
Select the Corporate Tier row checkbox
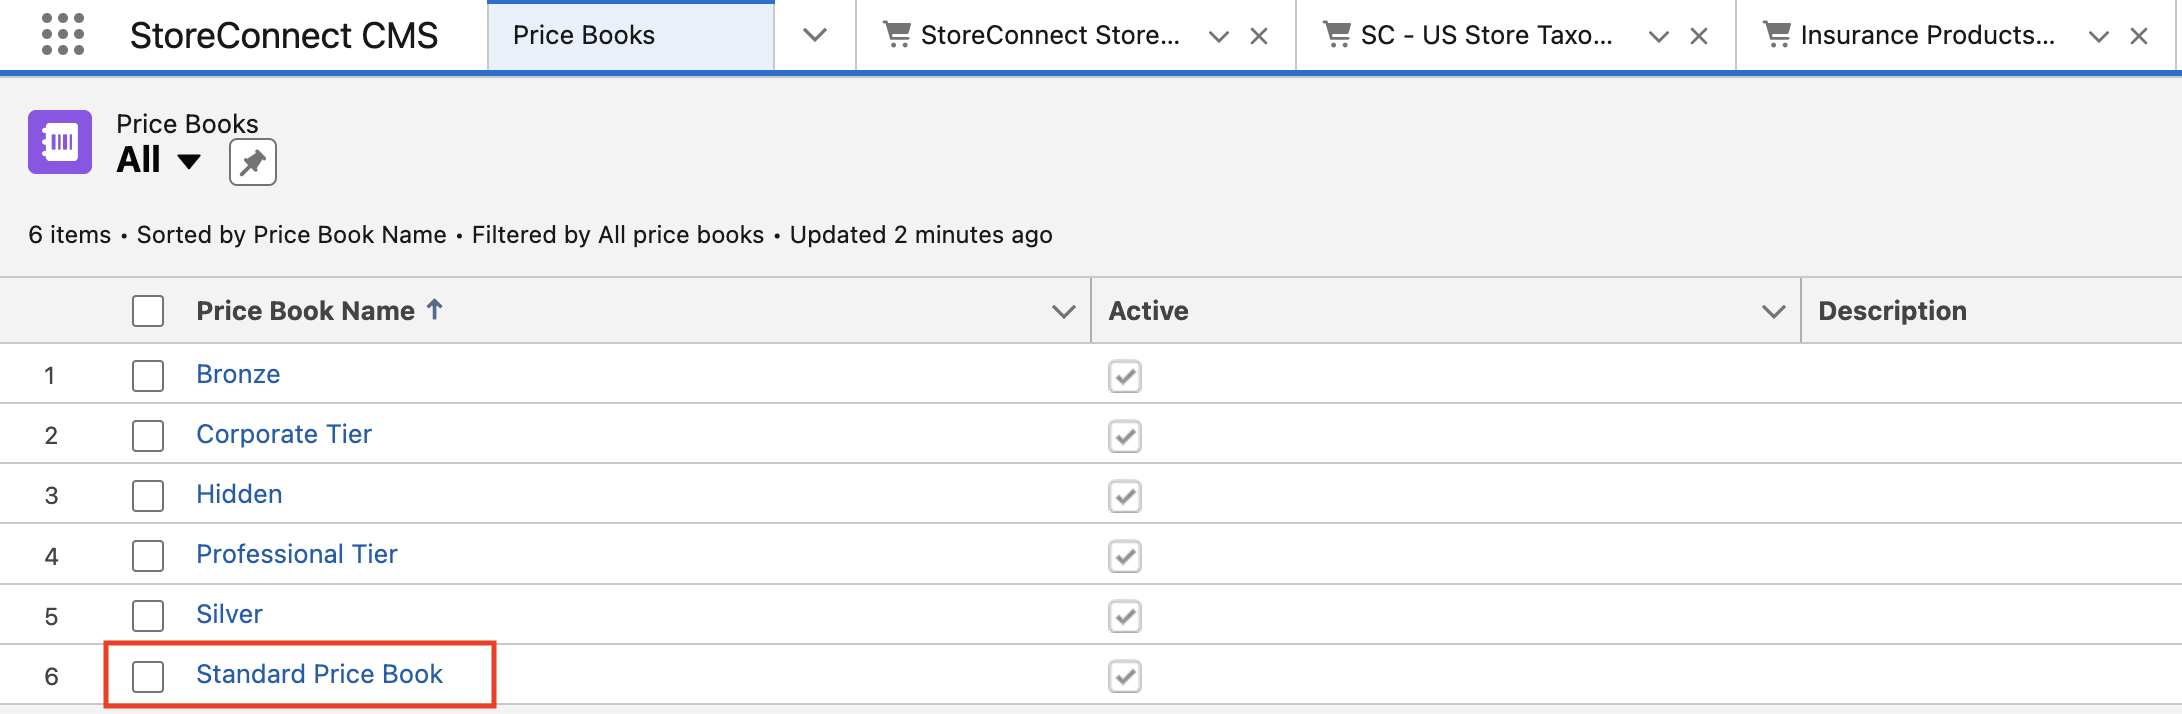tap(148, 436)
